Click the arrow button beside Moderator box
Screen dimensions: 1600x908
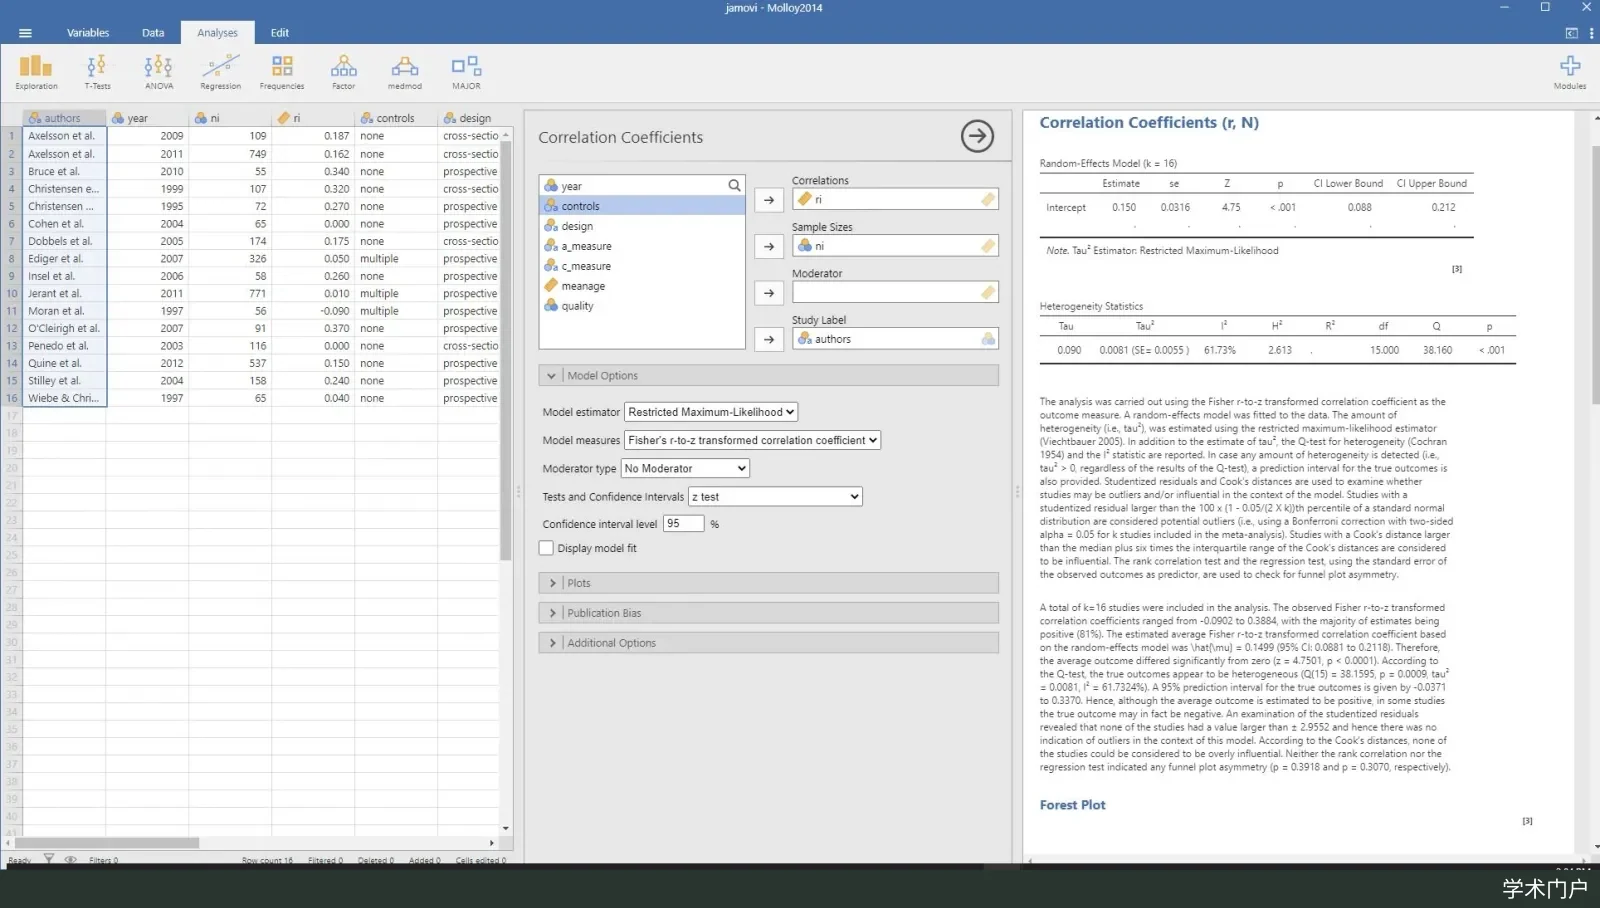pos(768,293)
